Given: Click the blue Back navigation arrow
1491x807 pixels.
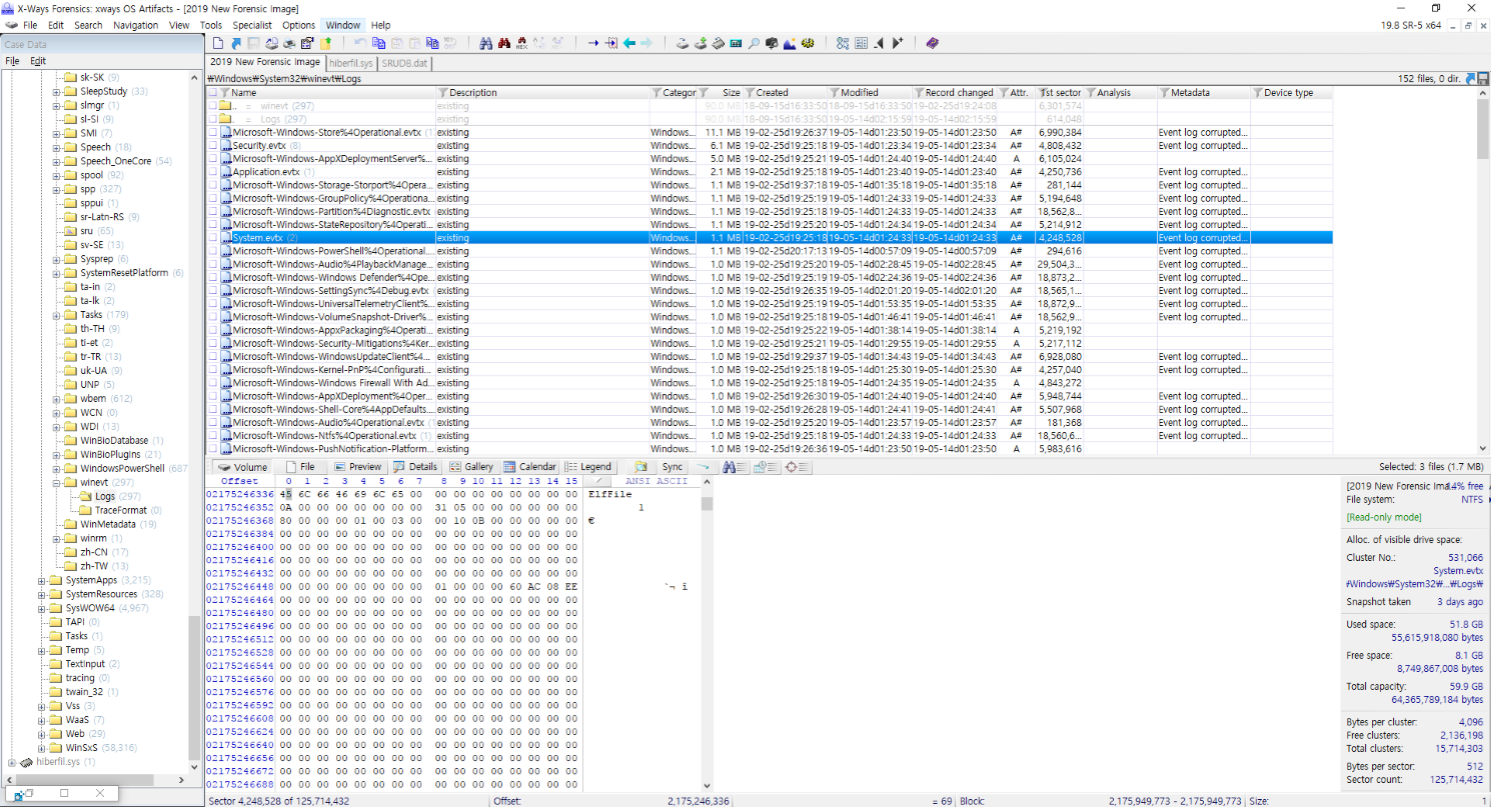Looking at the screenshot, I should click(629, 43).
